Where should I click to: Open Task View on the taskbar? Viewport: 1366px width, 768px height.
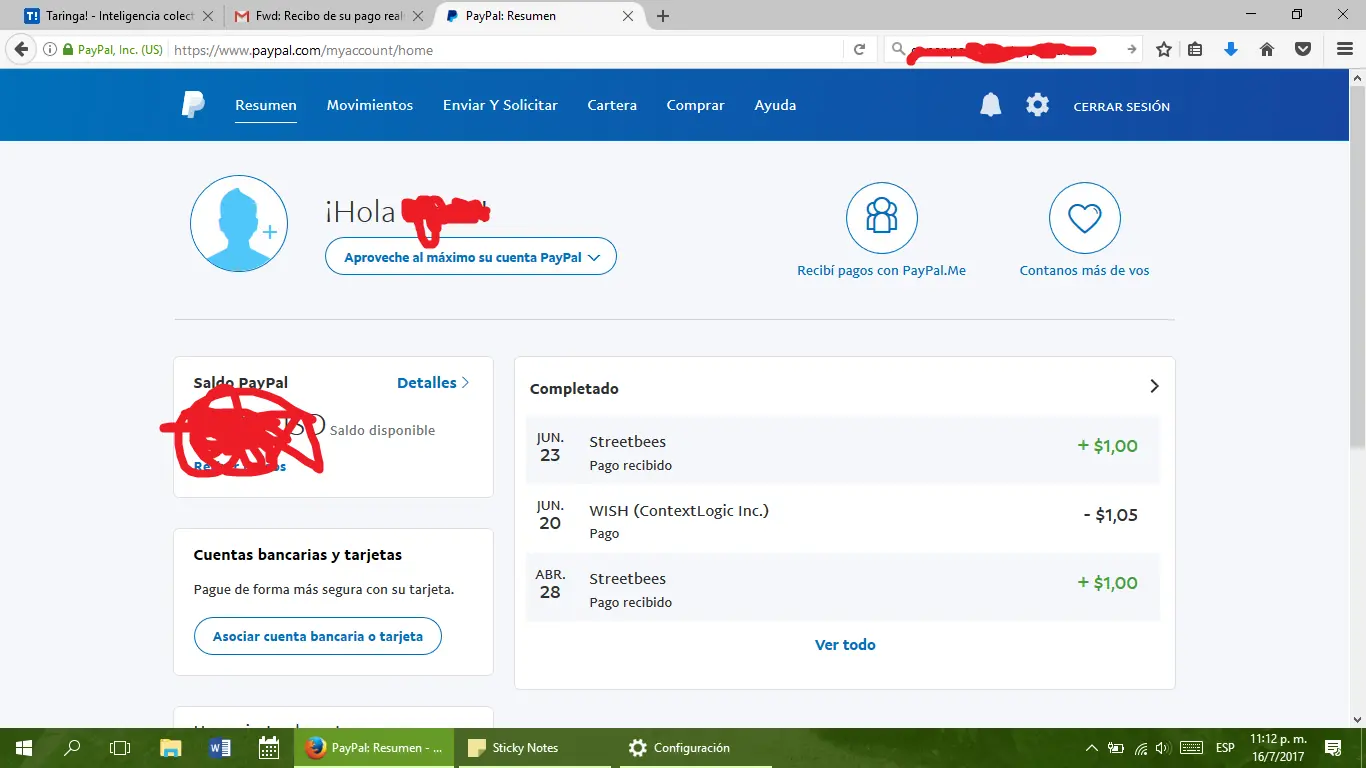tap(120, 748)
